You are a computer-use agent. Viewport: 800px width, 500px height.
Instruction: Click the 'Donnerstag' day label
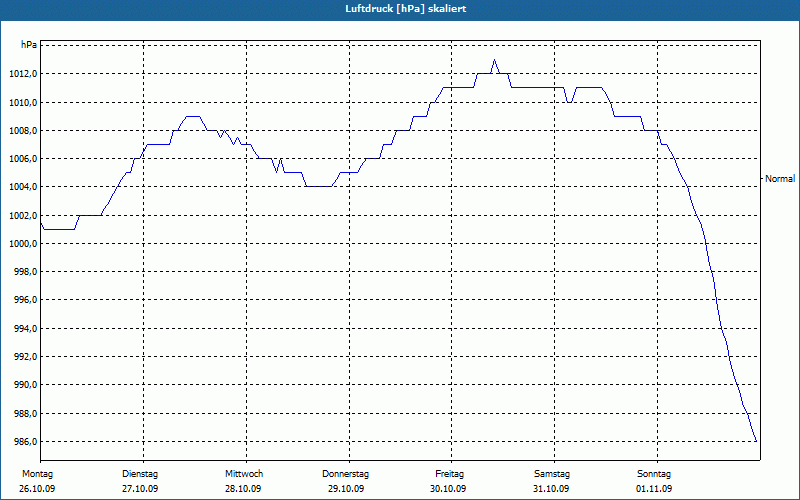point(345,474)
